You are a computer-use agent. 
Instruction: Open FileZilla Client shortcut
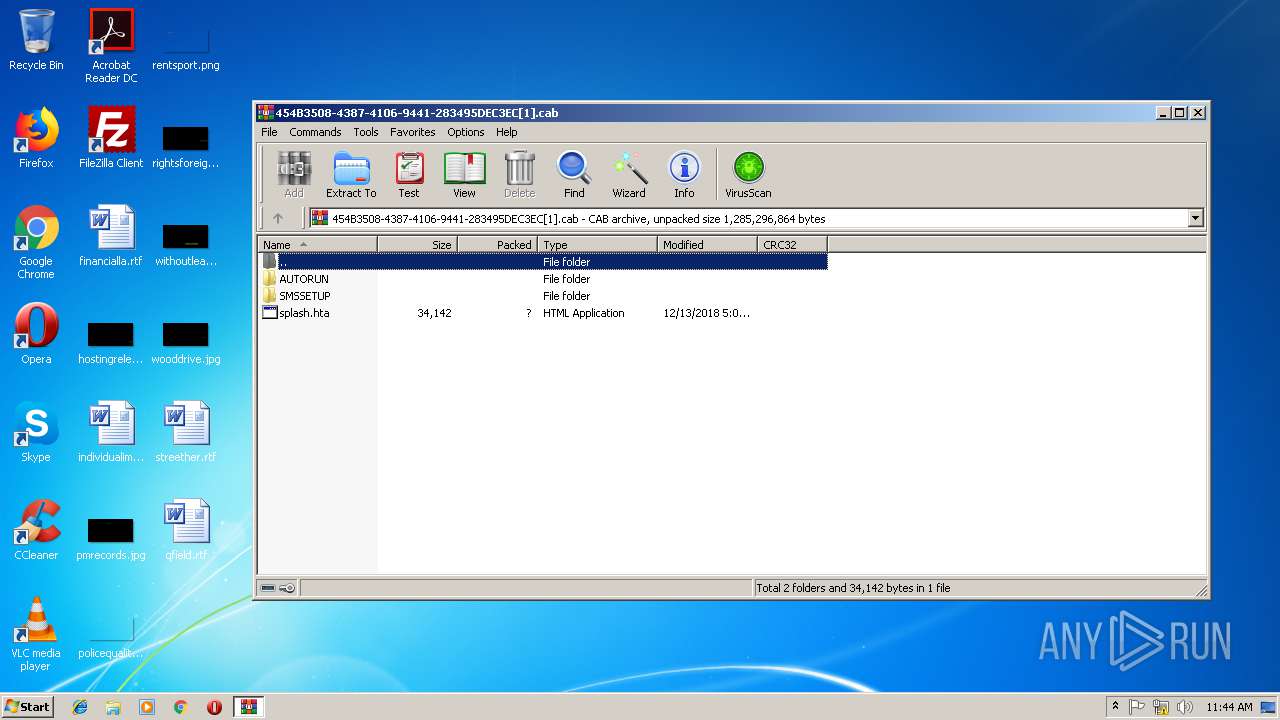111,138
